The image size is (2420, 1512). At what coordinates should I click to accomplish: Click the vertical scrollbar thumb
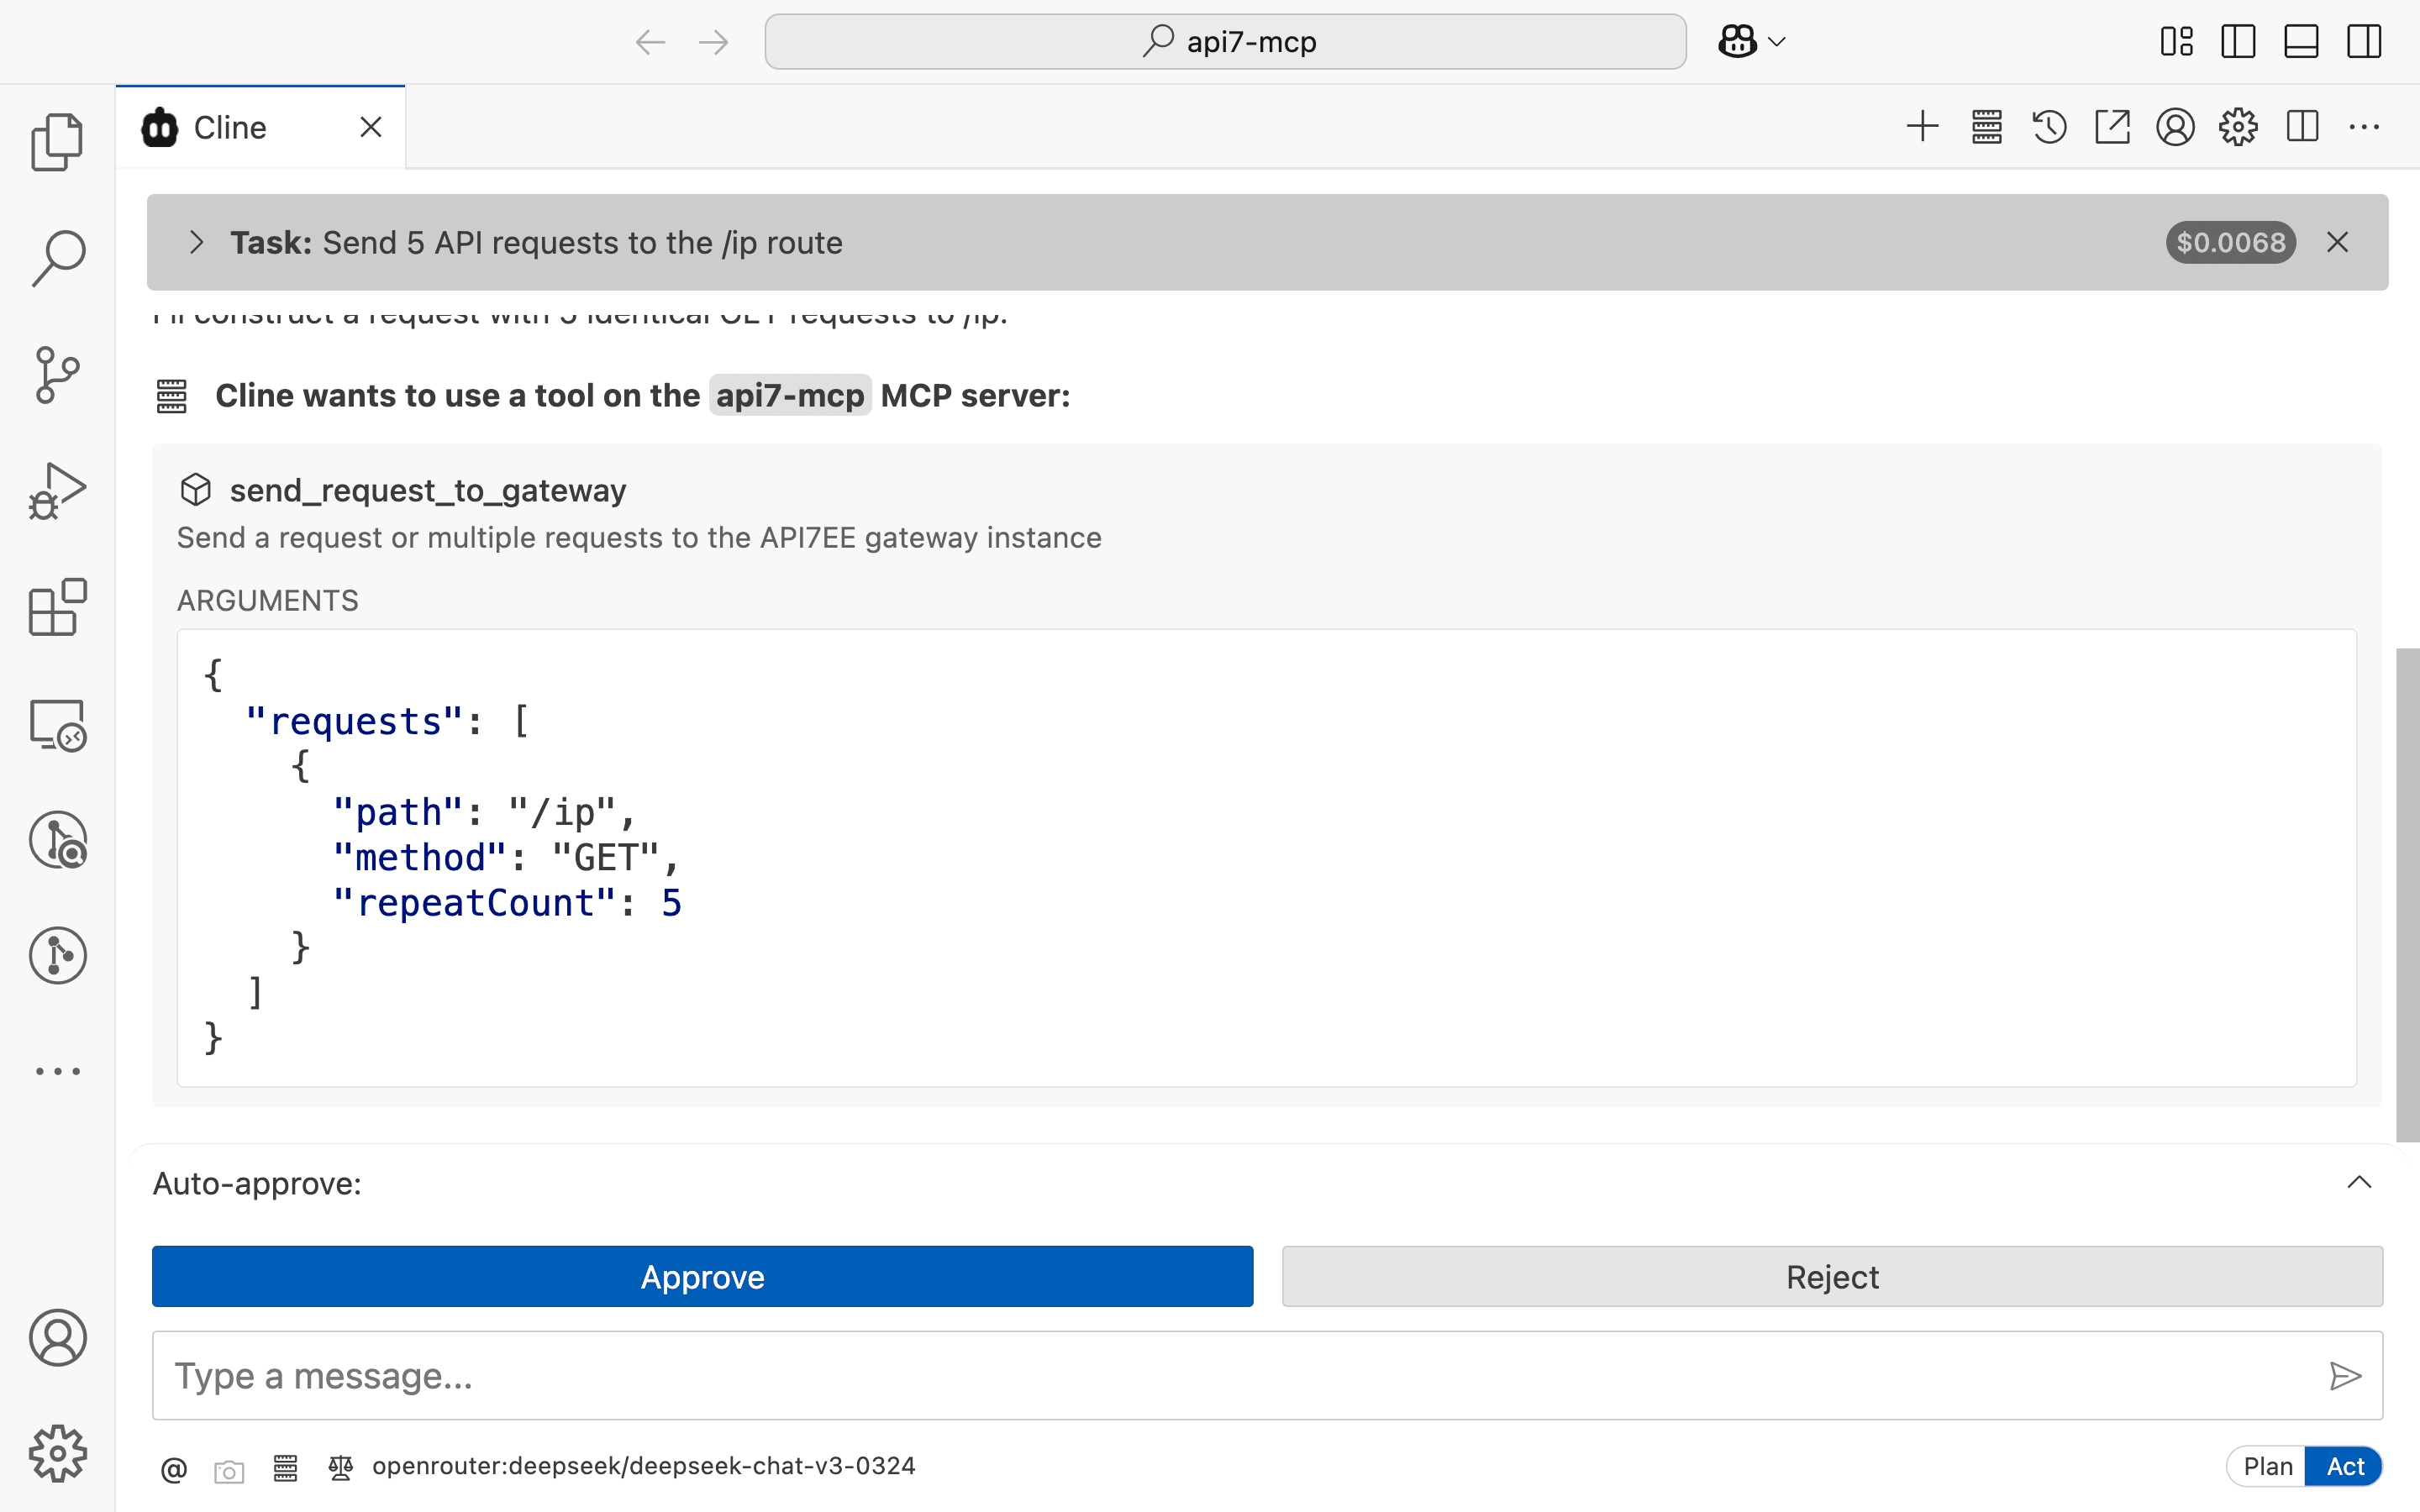click(x=2407, y=895)
